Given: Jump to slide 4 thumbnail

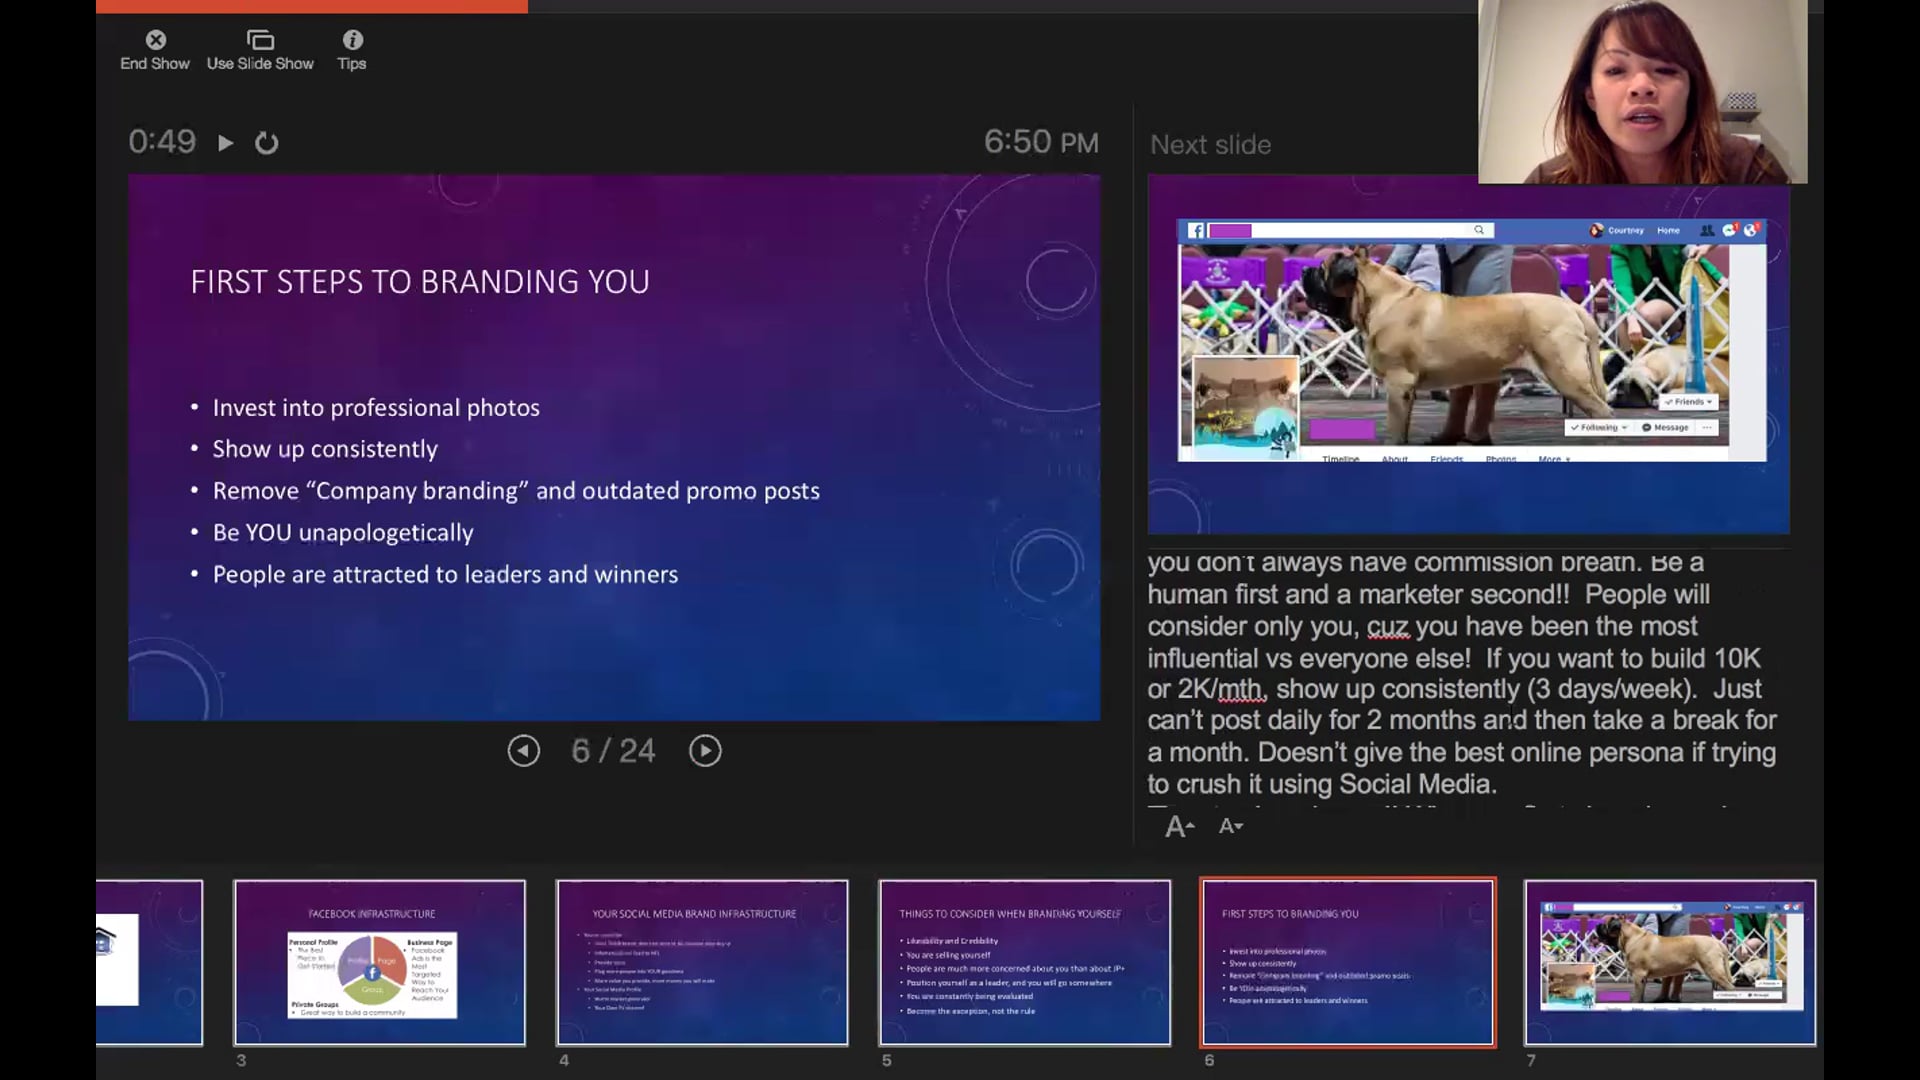Looking at the screenshot, I should pyautogui.click(x=702, y=962).
